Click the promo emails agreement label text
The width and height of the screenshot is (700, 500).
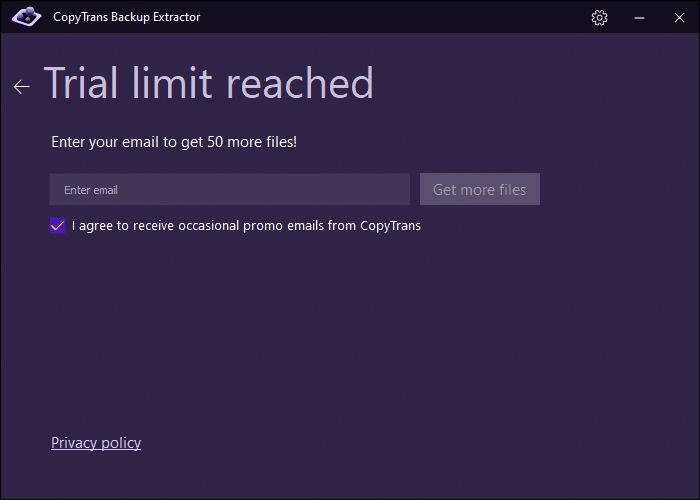point(246,226)
